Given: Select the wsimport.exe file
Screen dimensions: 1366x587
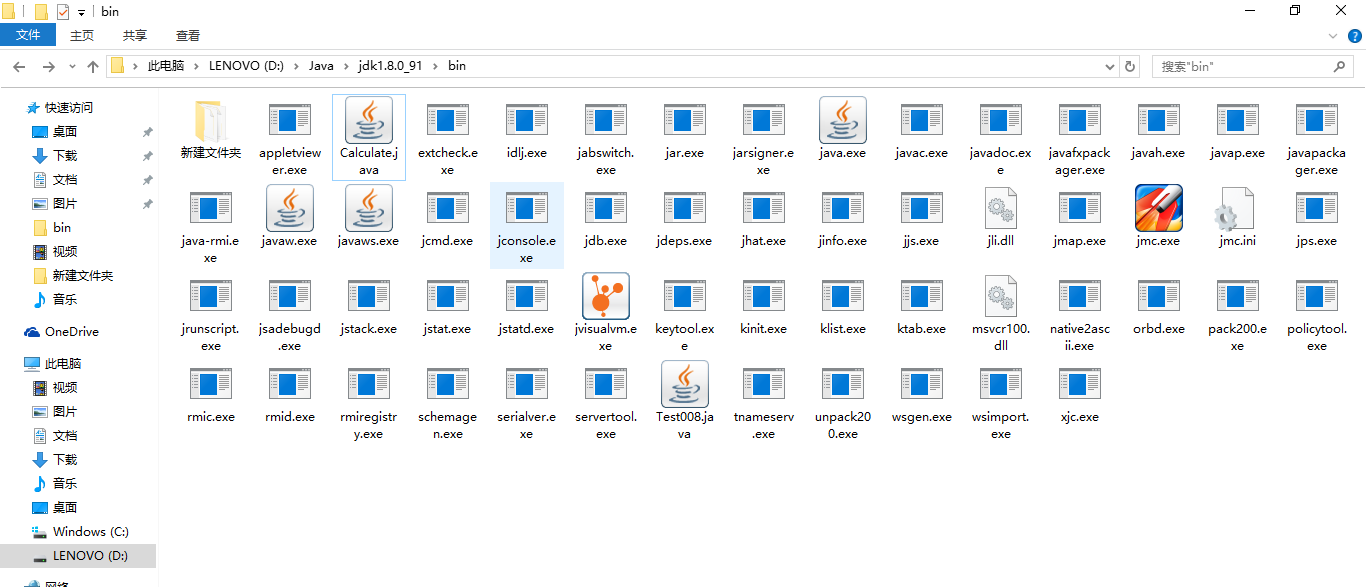Looking at the screenshot, I should pos(1001,401).
